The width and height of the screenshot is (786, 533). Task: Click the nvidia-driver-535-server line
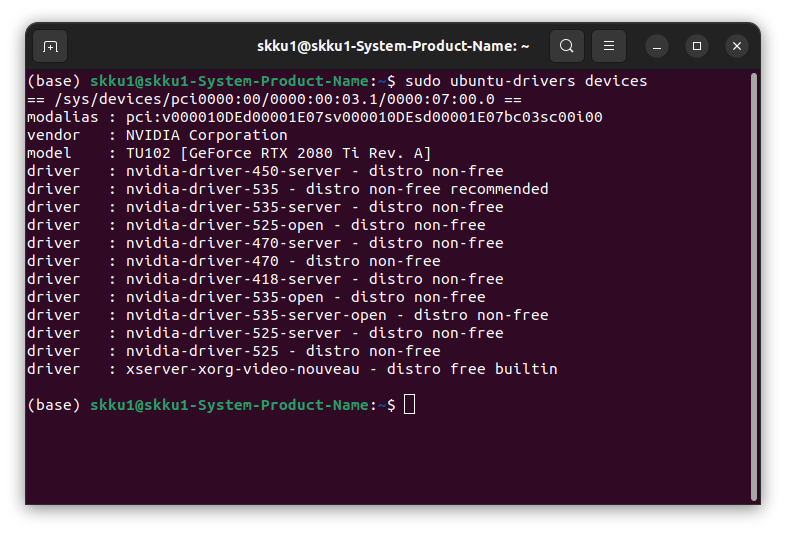265,207
